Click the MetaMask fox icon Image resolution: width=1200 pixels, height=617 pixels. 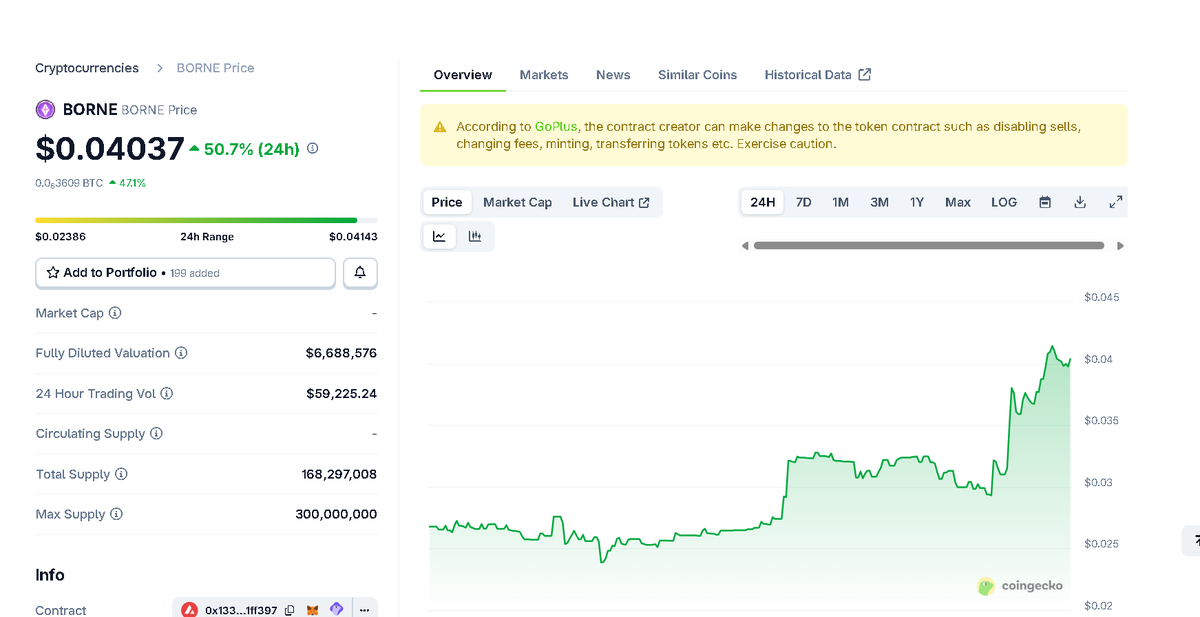coord(312,610)
